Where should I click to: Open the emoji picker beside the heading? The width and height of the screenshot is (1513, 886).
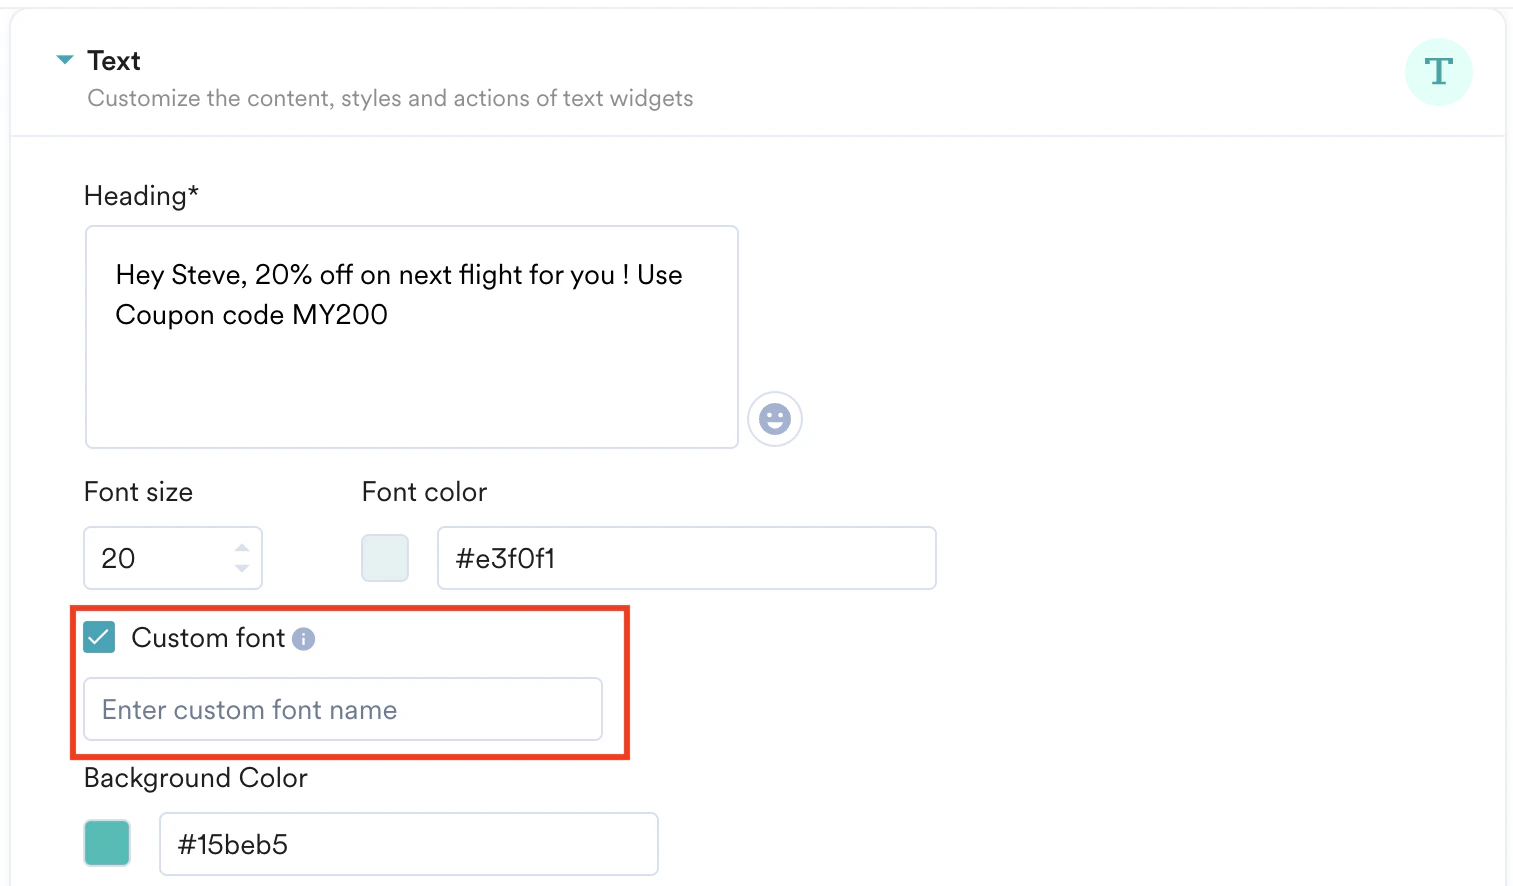pyautogui.click(x=775, y=419)
